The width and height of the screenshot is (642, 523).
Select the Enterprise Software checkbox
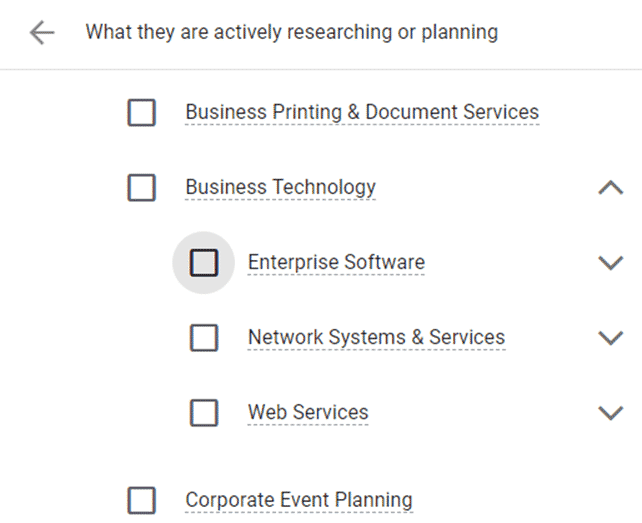(204, 263)
